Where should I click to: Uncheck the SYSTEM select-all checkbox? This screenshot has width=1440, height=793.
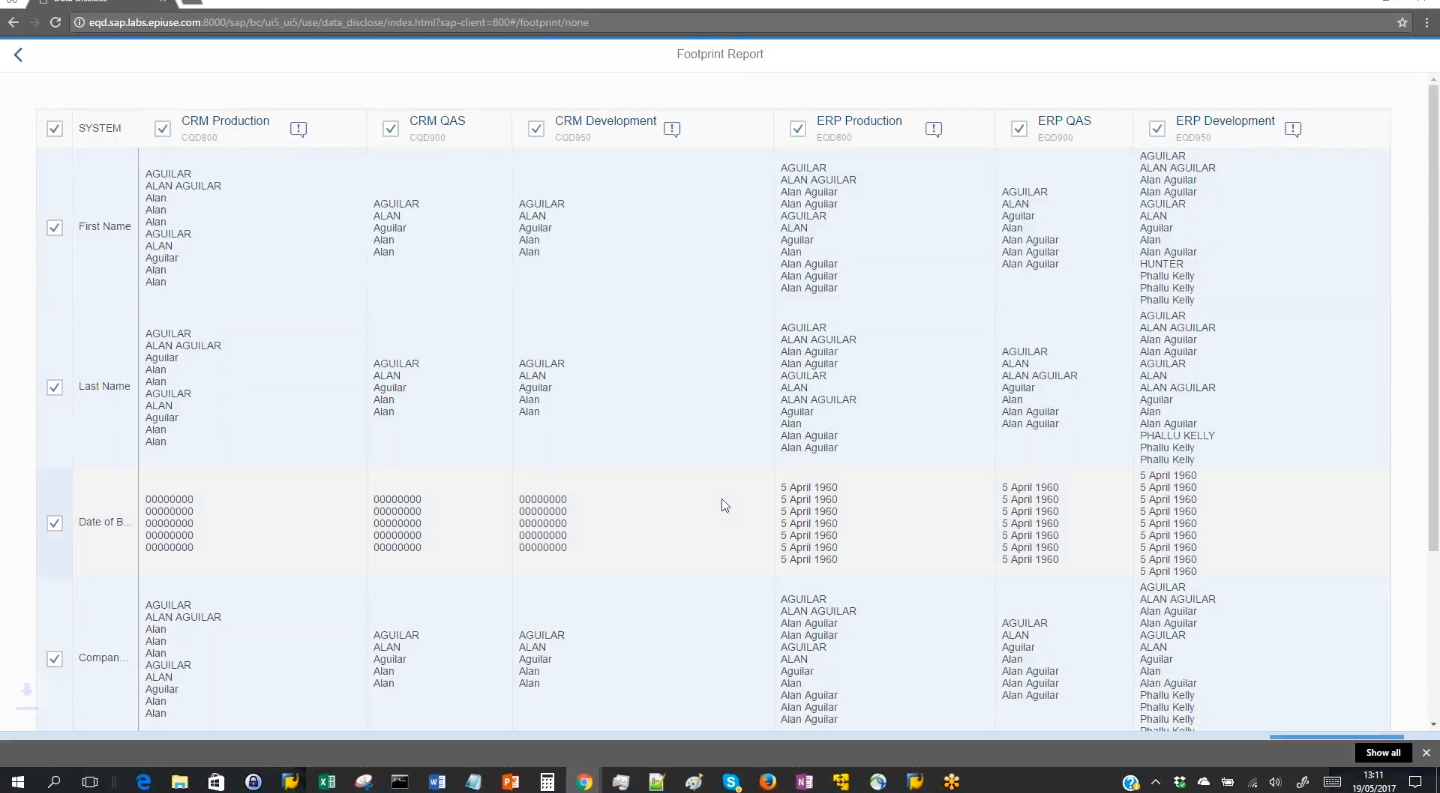click(55, 129)
